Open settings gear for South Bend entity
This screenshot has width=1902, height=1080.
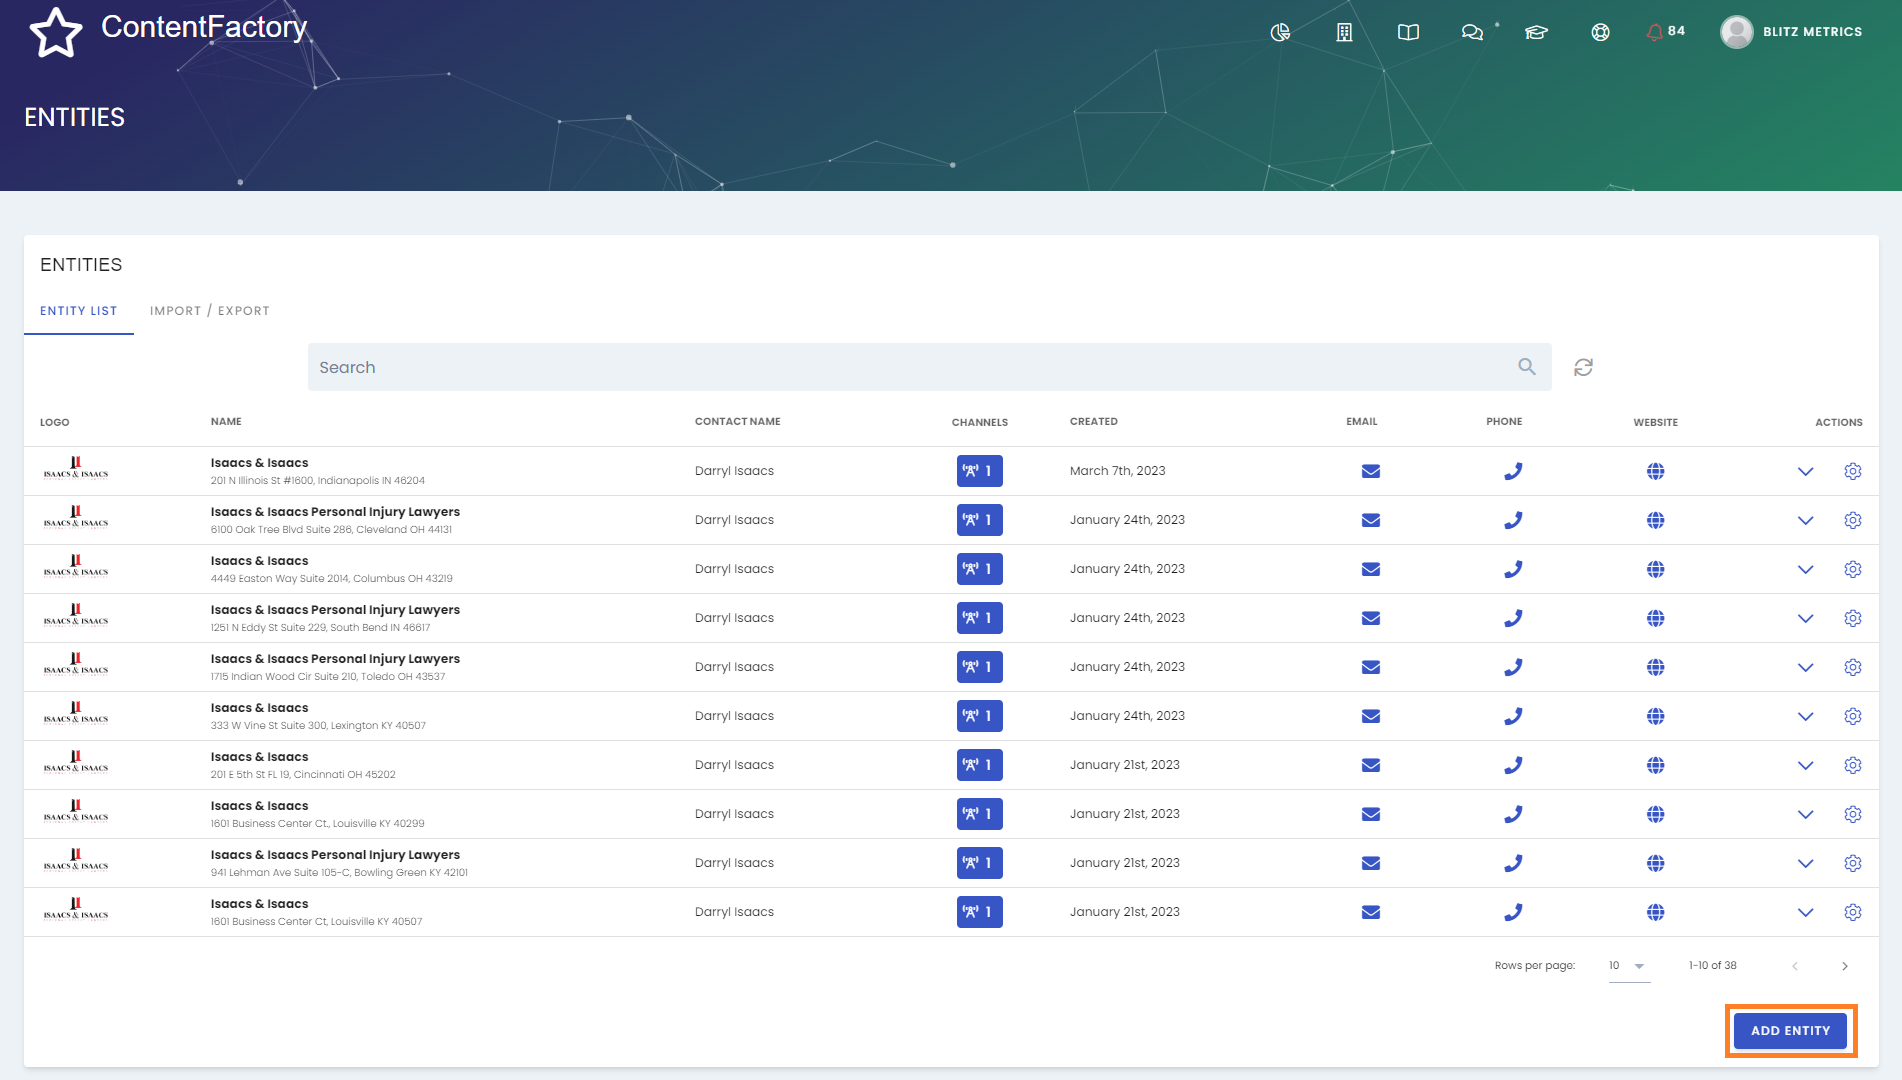click(x=1853, y=618)
